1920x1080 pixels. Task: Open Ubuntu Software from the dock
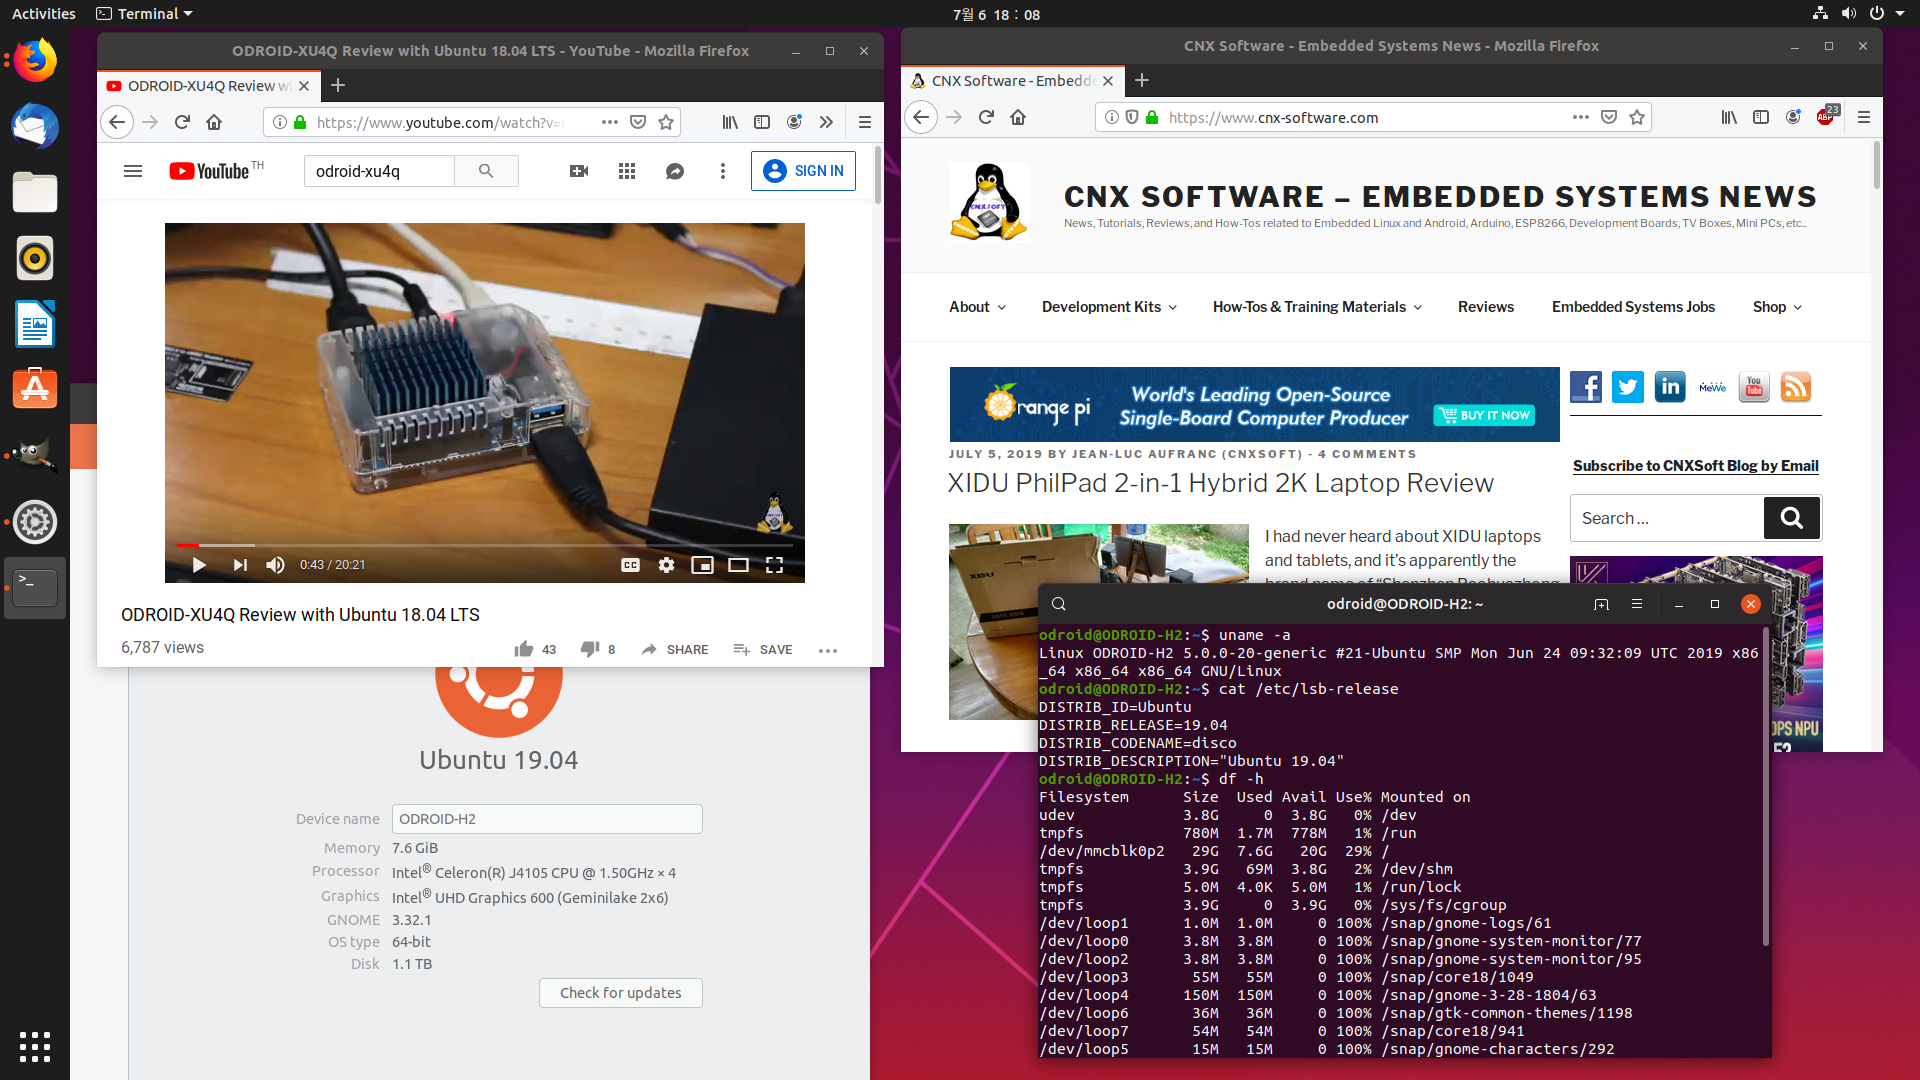(35, 389)
